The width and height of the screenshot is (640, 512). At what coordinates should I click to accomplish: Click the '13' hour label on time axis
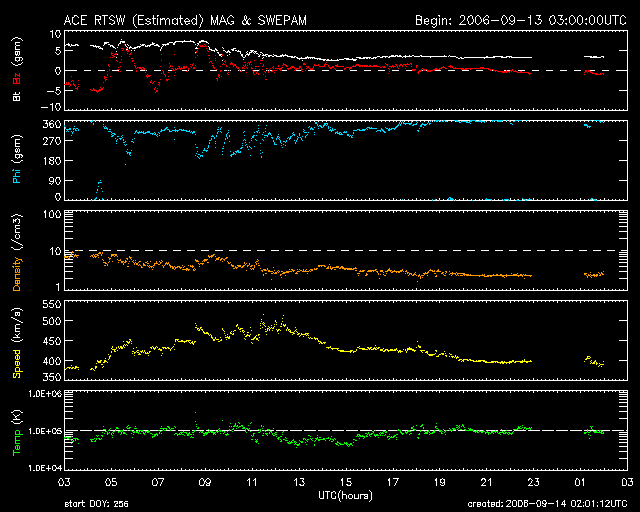tap(299, 483)
